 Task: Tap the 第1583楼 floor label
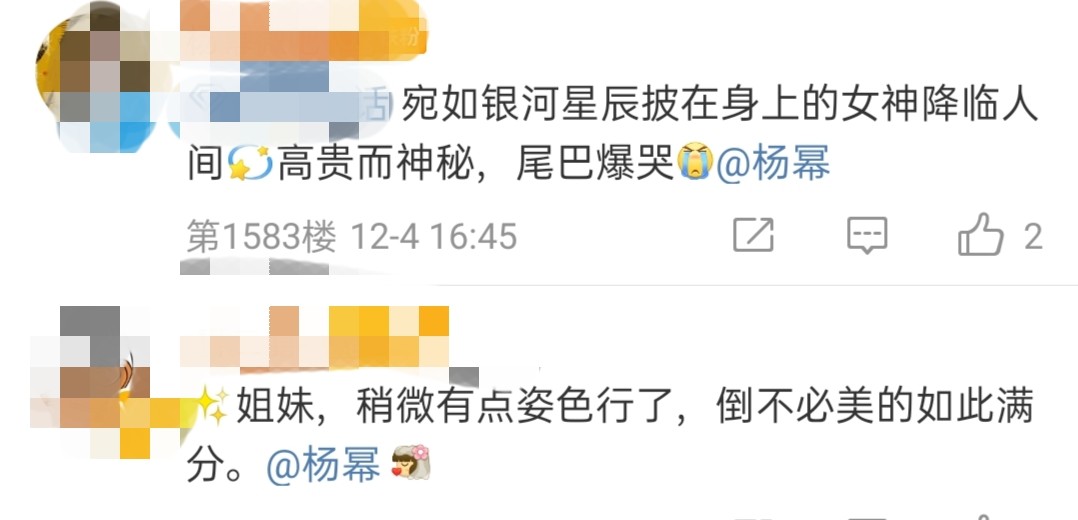coord(261,237)
